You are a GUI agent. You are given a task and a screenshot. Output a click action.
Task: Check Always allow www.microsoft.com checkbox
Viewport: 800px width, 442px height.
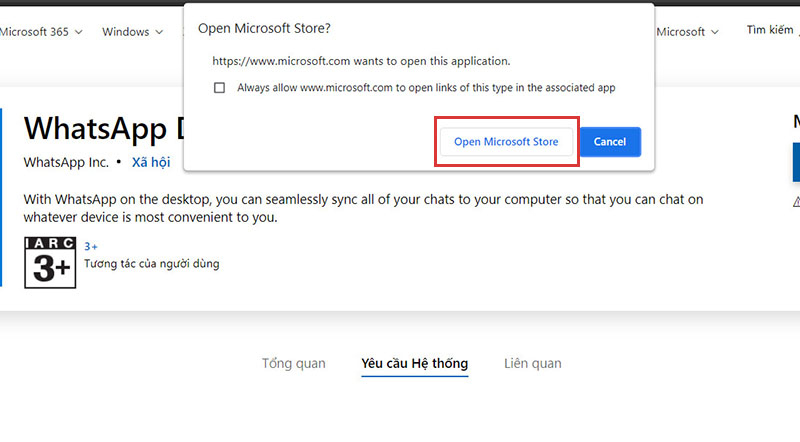(x=219, y=88)
